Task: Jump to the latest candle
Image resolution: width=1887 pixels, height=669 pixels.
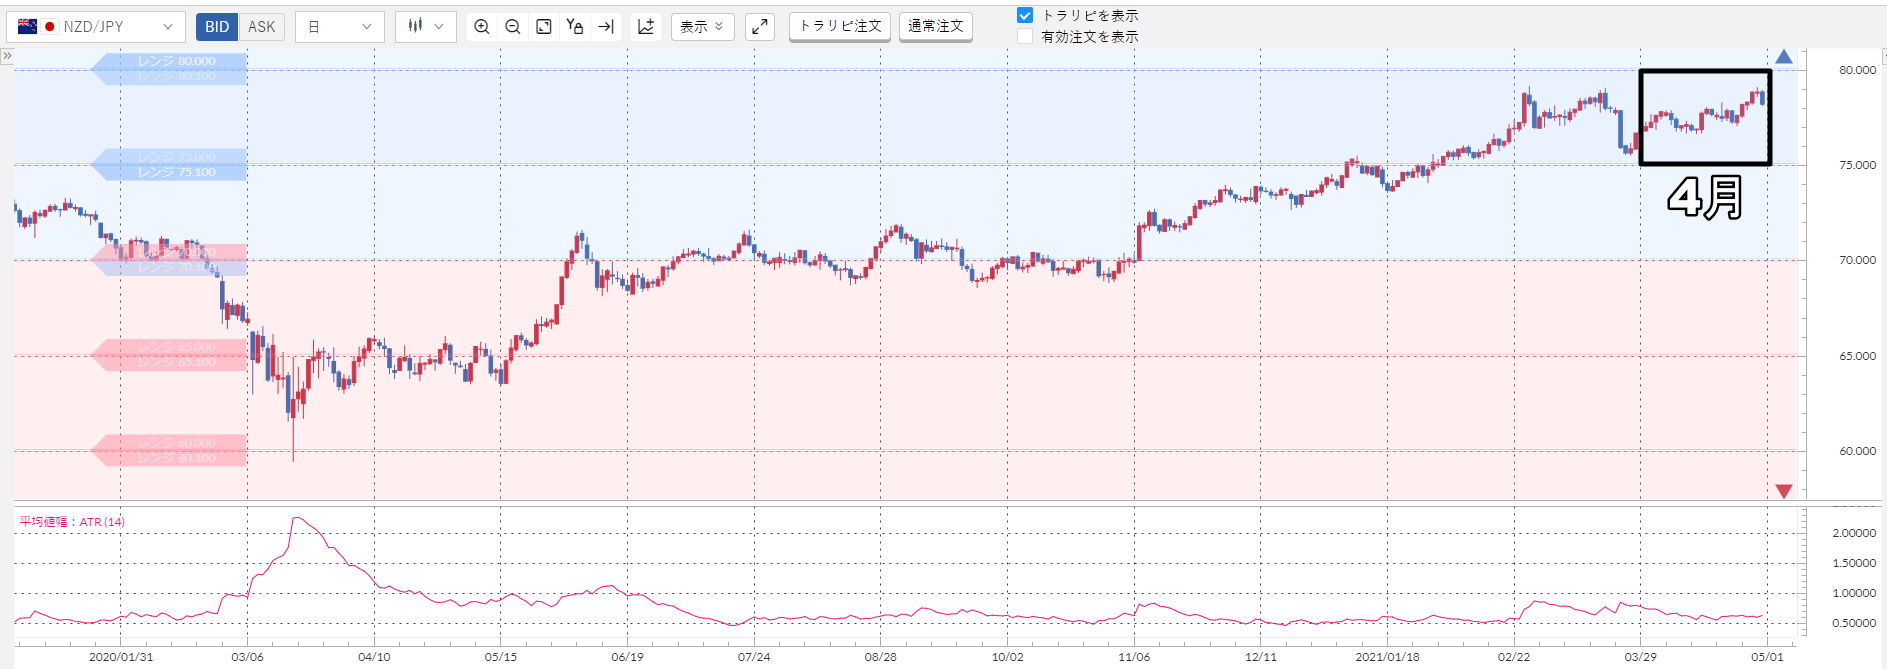Action: [606, 27]
